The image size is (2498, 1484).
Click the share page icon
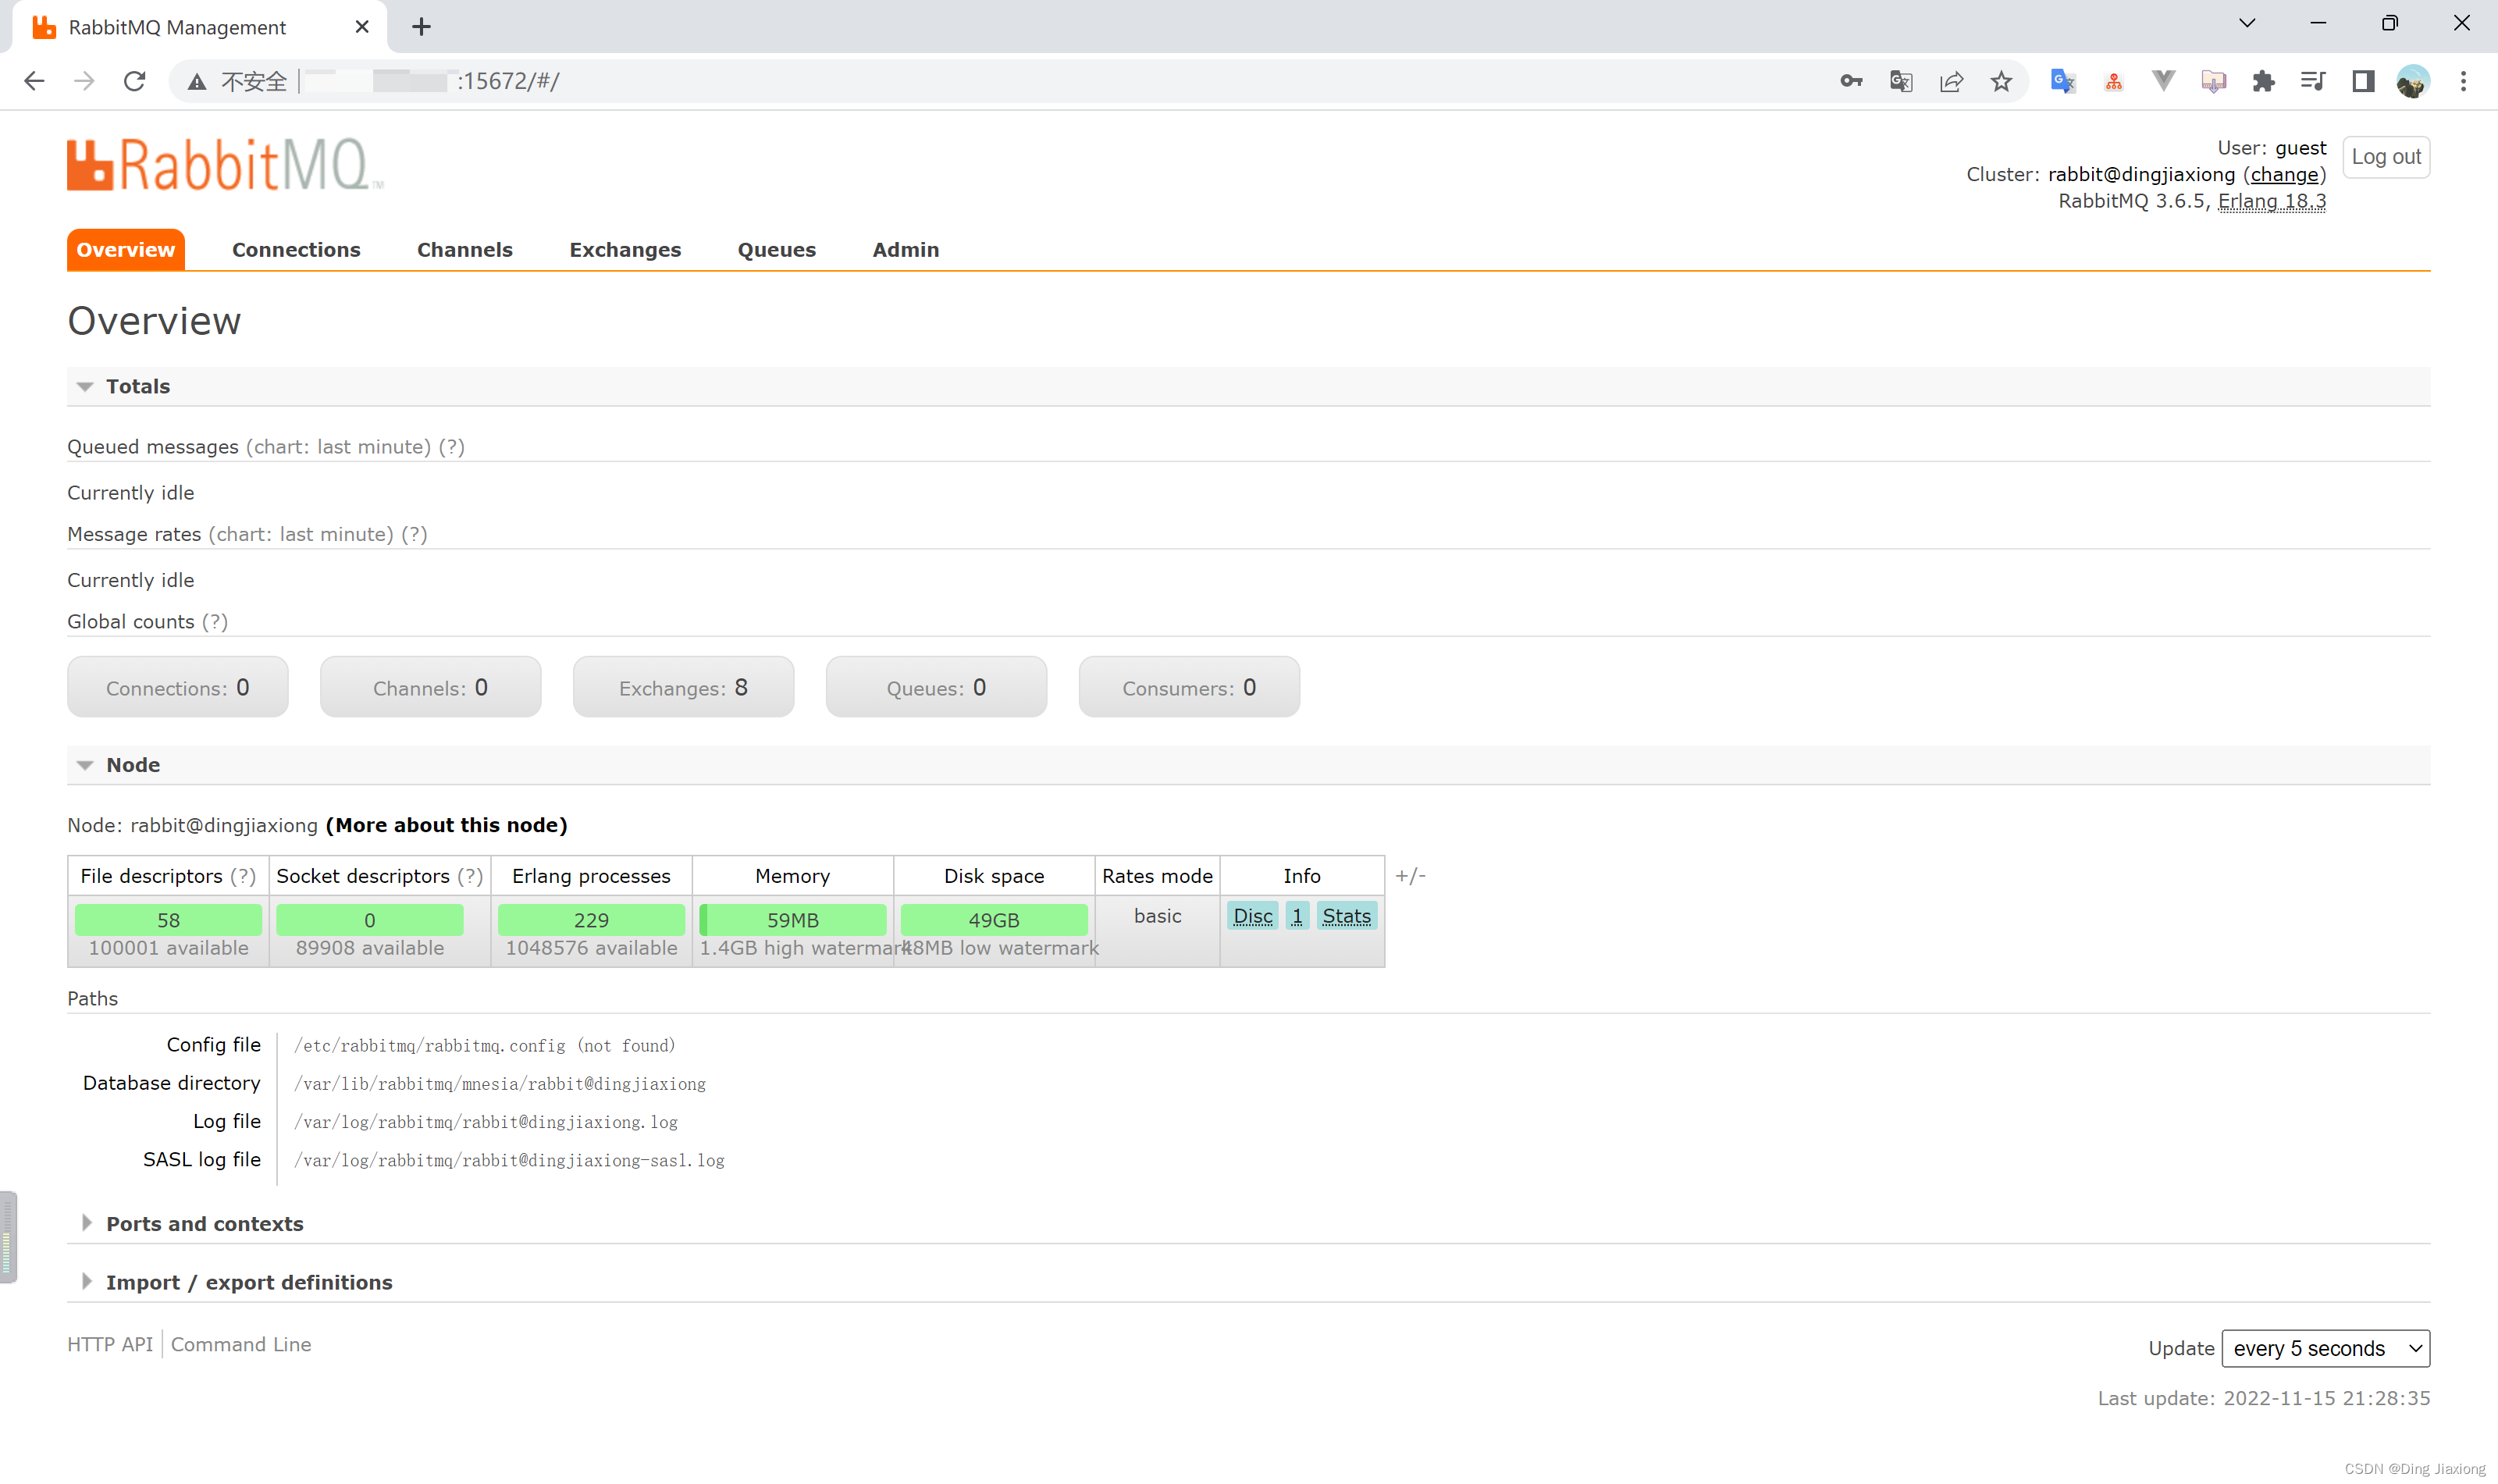point(1951,81)
